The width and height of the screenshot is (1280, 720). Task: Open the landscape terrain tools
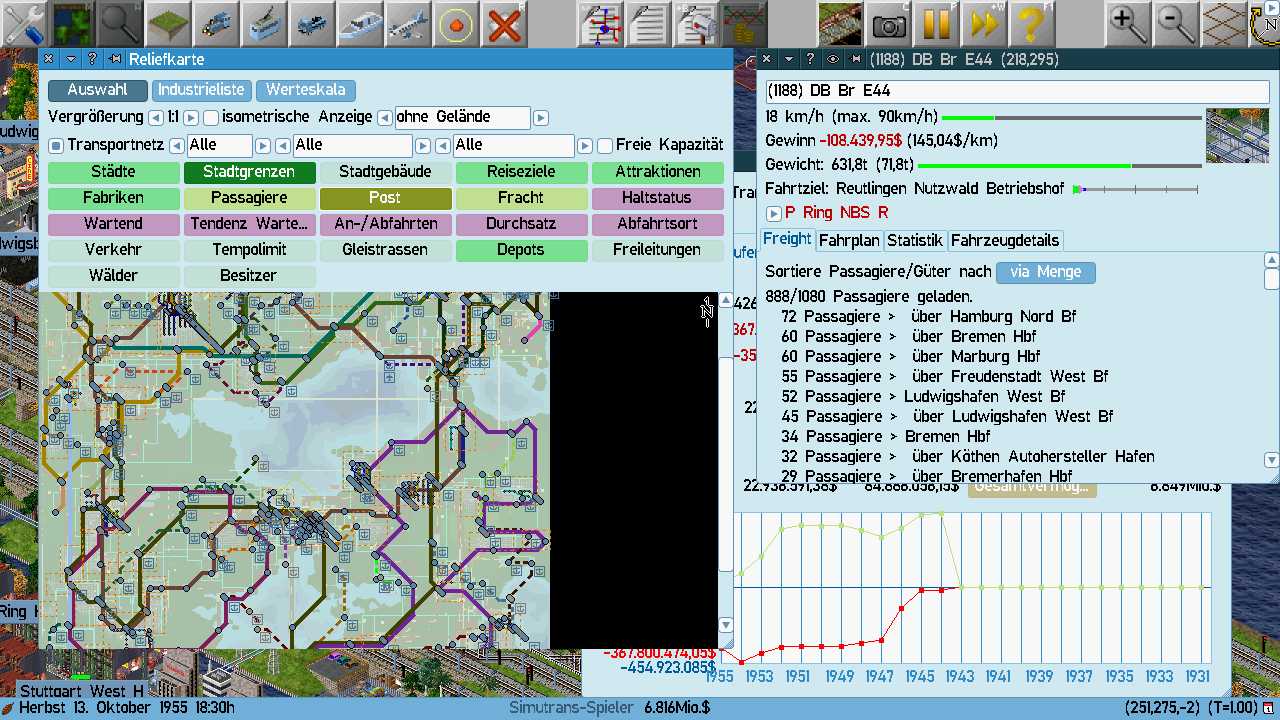[169, 22]
